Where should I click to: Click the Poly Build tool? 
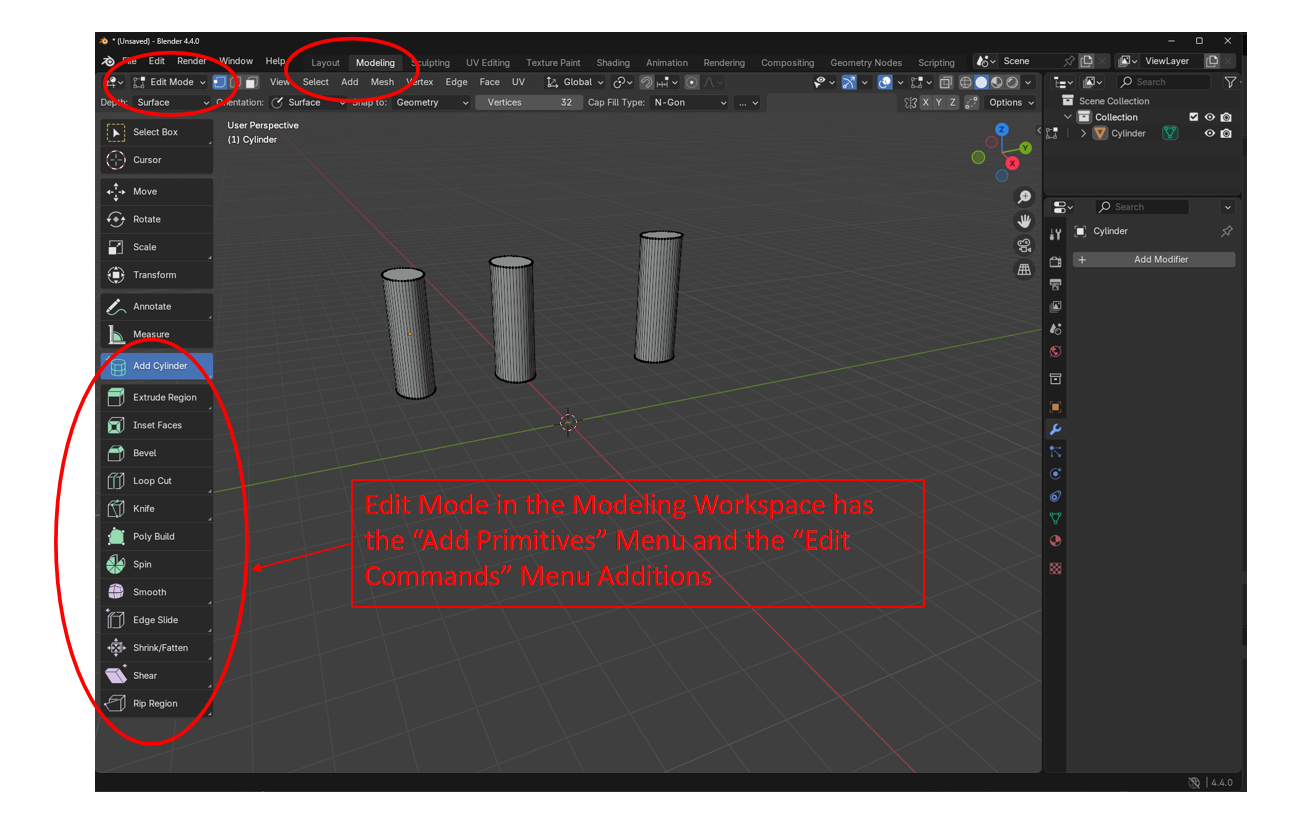[157, 537]
